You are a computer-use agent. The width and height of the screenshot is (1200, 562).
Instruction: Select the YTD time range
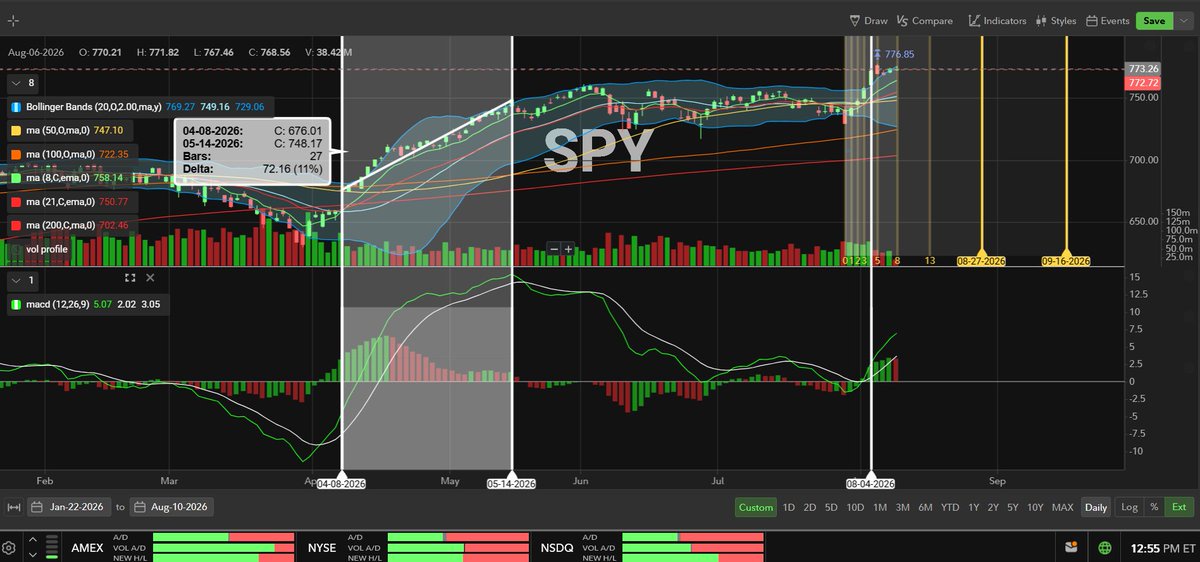coord(950,507)
